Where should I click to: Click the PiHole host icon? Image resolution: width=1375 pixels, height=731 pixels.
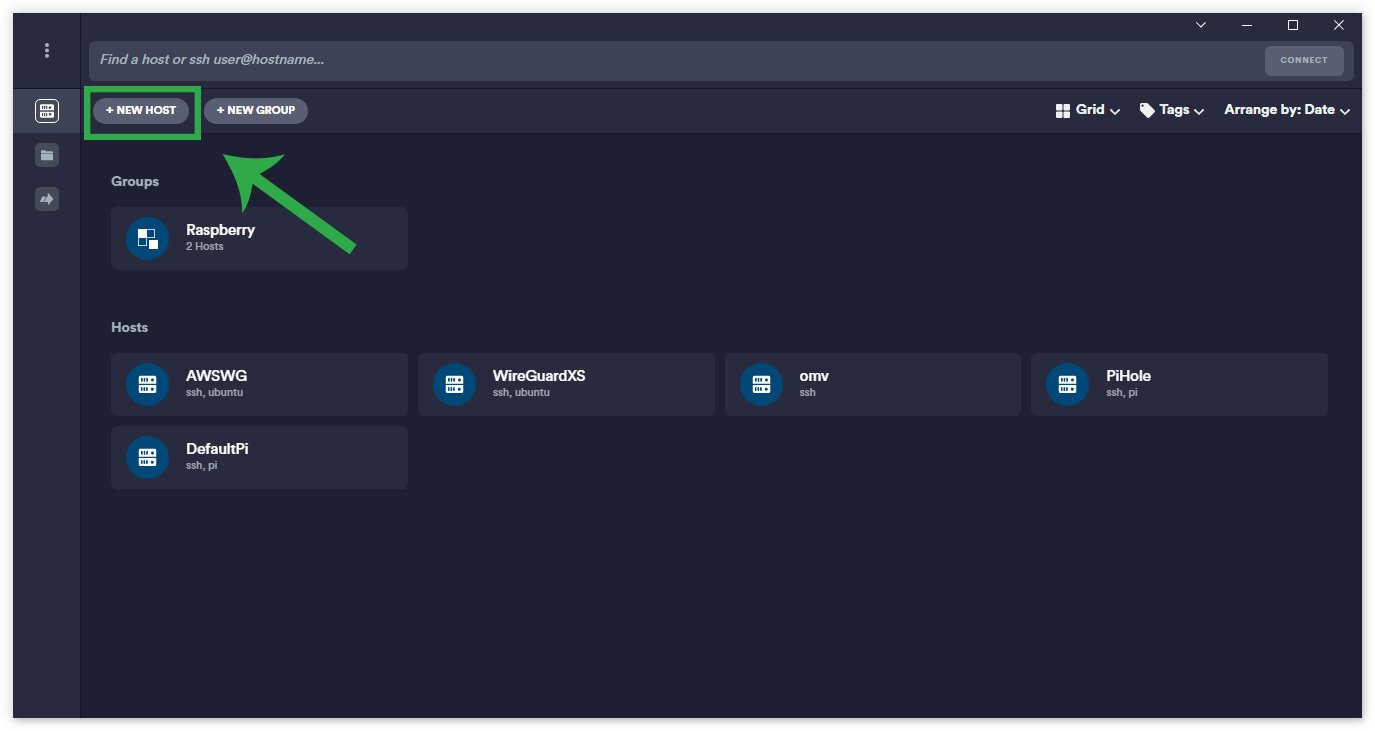[x=1067, y=384]
